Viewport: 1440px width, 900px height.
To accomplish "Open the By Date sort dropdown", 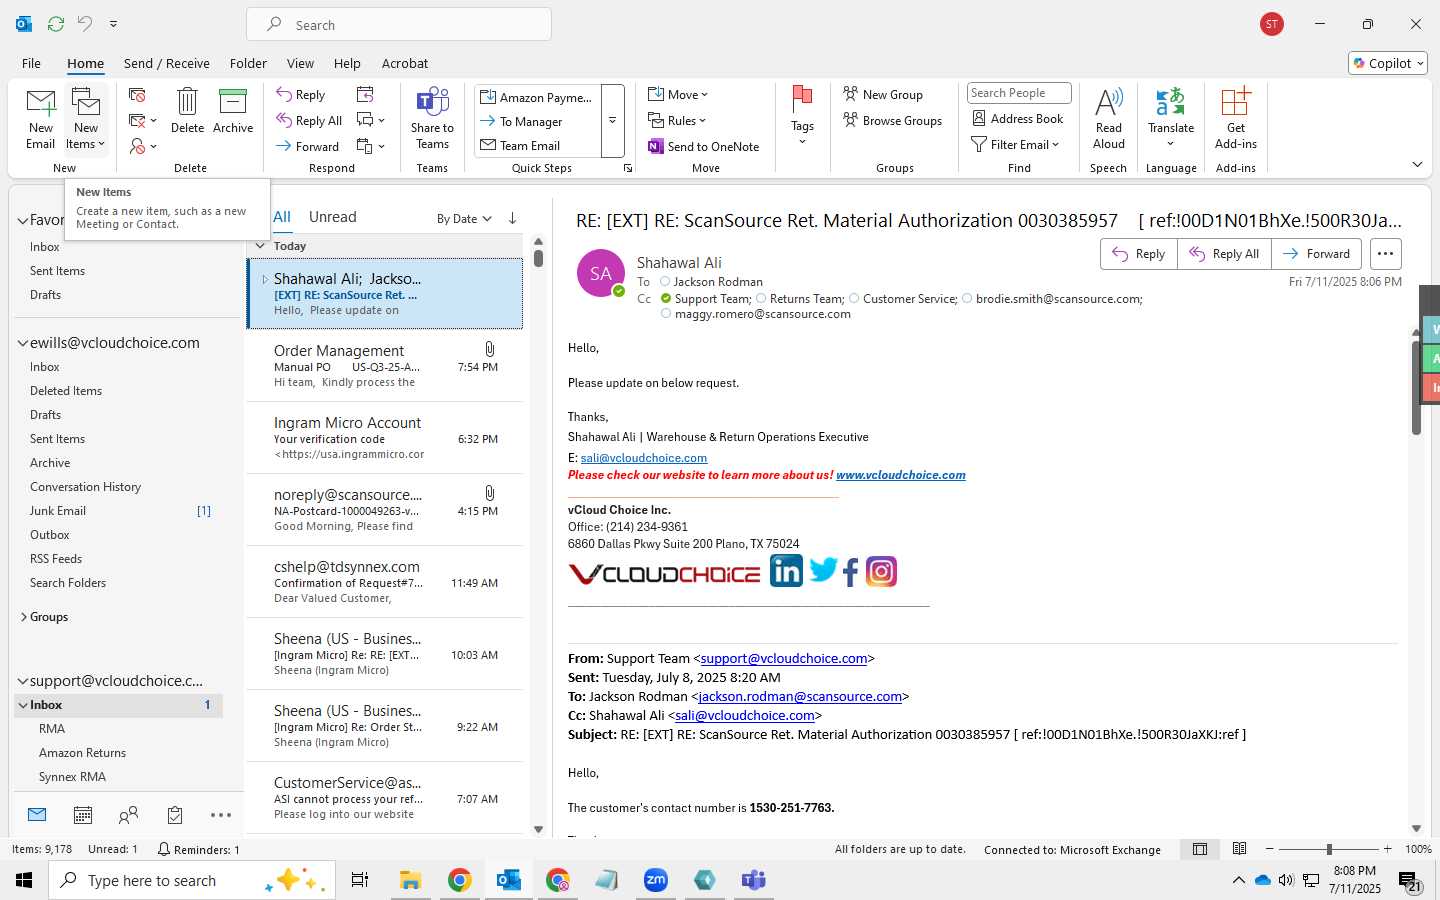I will pos(464,218).
